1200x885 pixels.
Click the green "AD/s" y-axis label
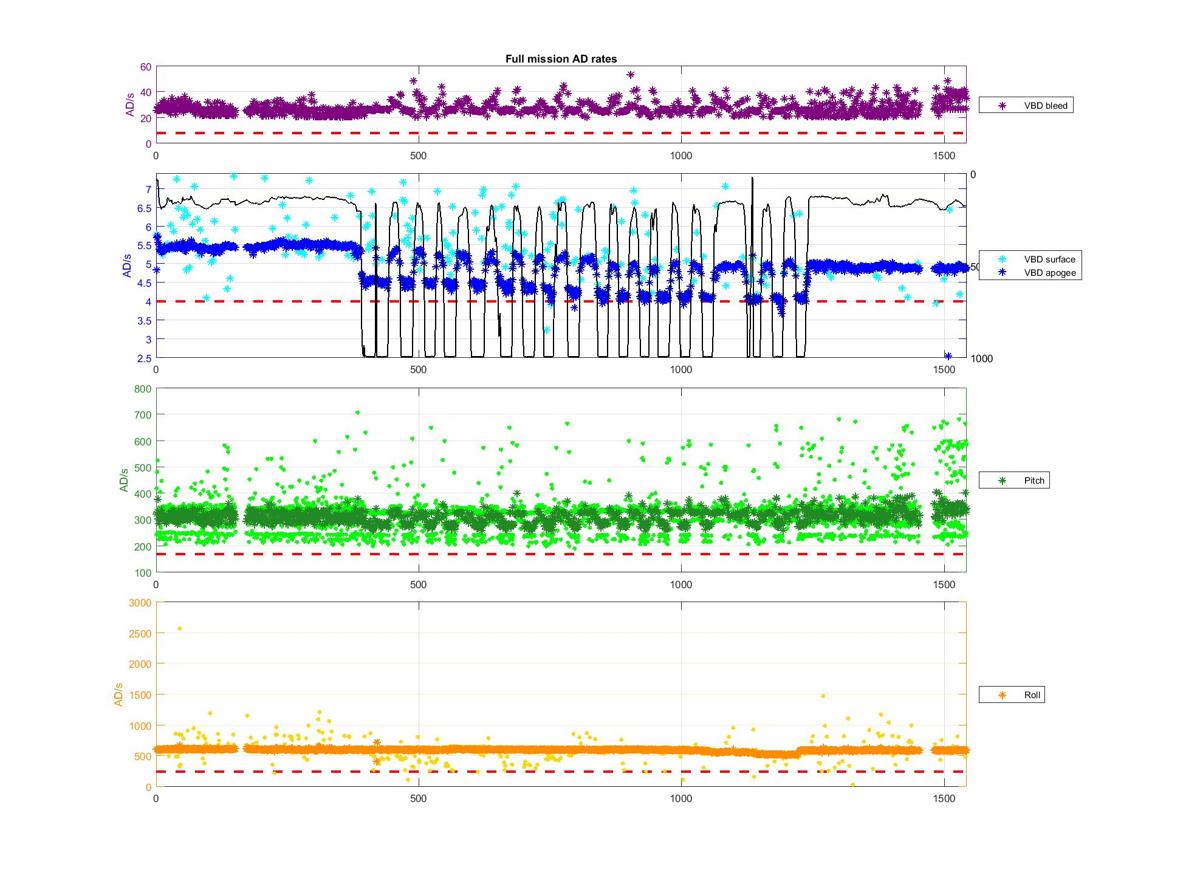pos(125,481)
